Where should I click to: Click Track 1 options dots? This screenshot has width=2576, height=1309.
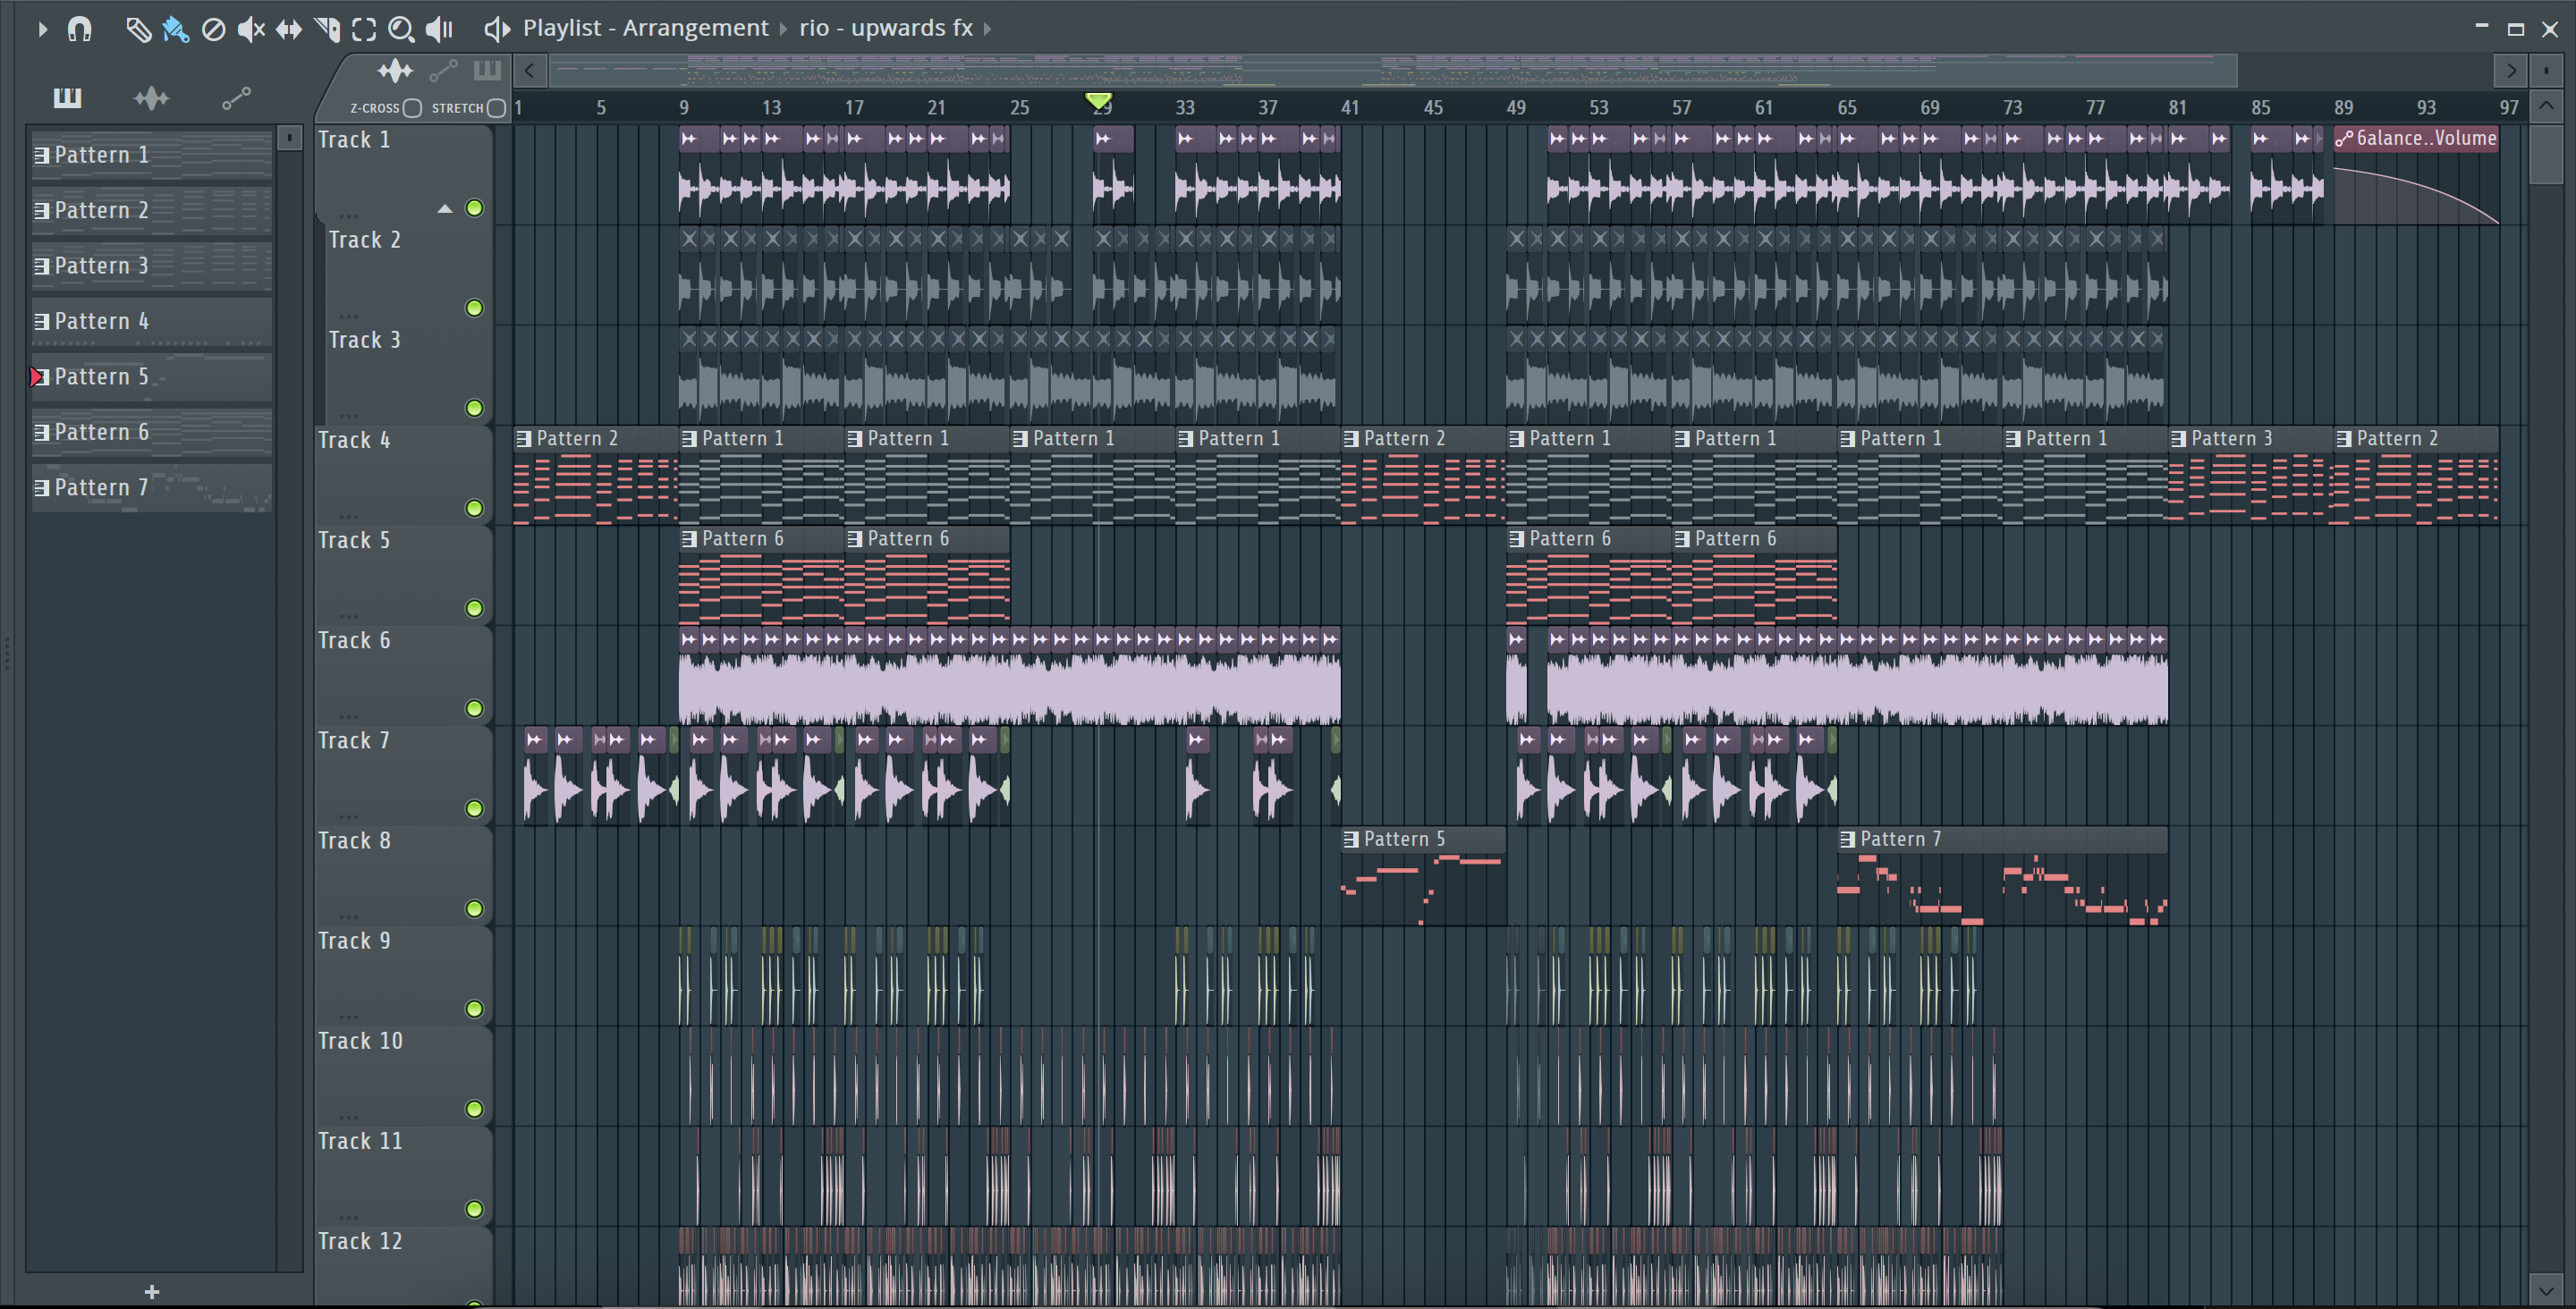[348, 215]
